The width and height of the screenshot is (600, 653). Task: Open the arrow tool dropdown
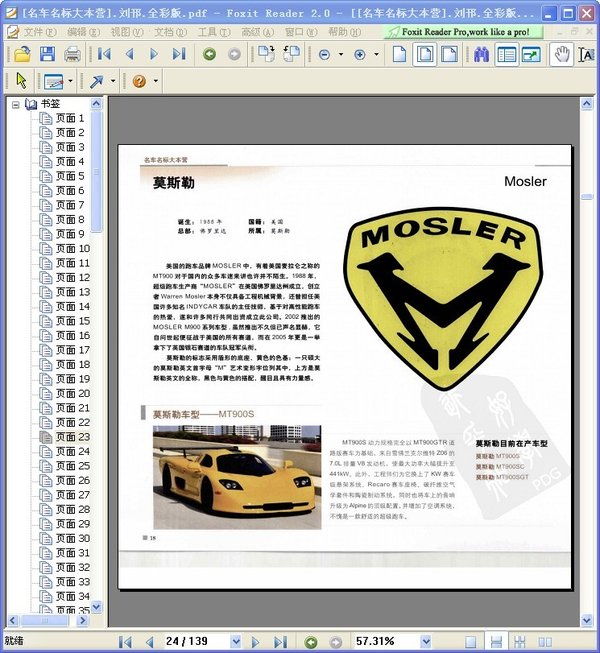tap(113, 81)
